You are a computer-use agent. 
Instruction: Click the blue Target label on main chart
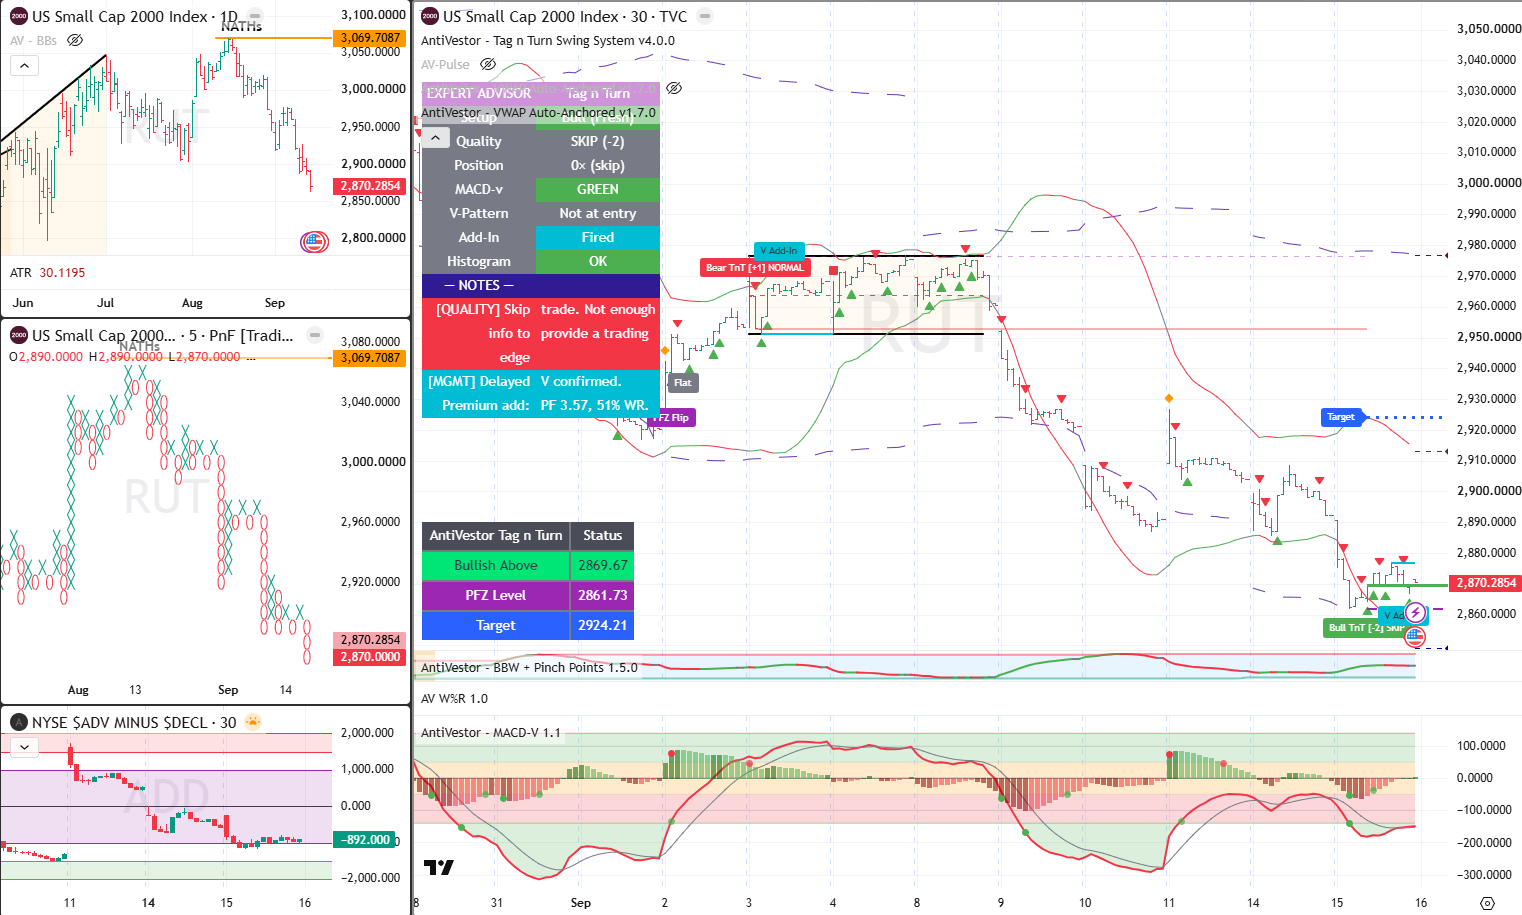pyautogui.click(x=1341, y=417)
